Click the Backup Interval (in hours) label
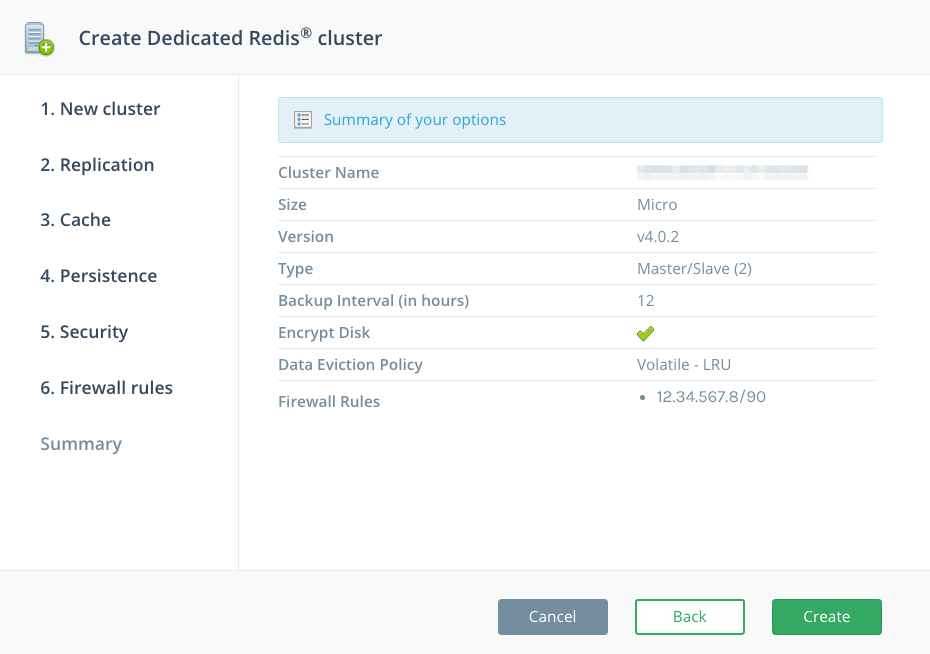The image size is (930, 654). (x=374, y=301)
